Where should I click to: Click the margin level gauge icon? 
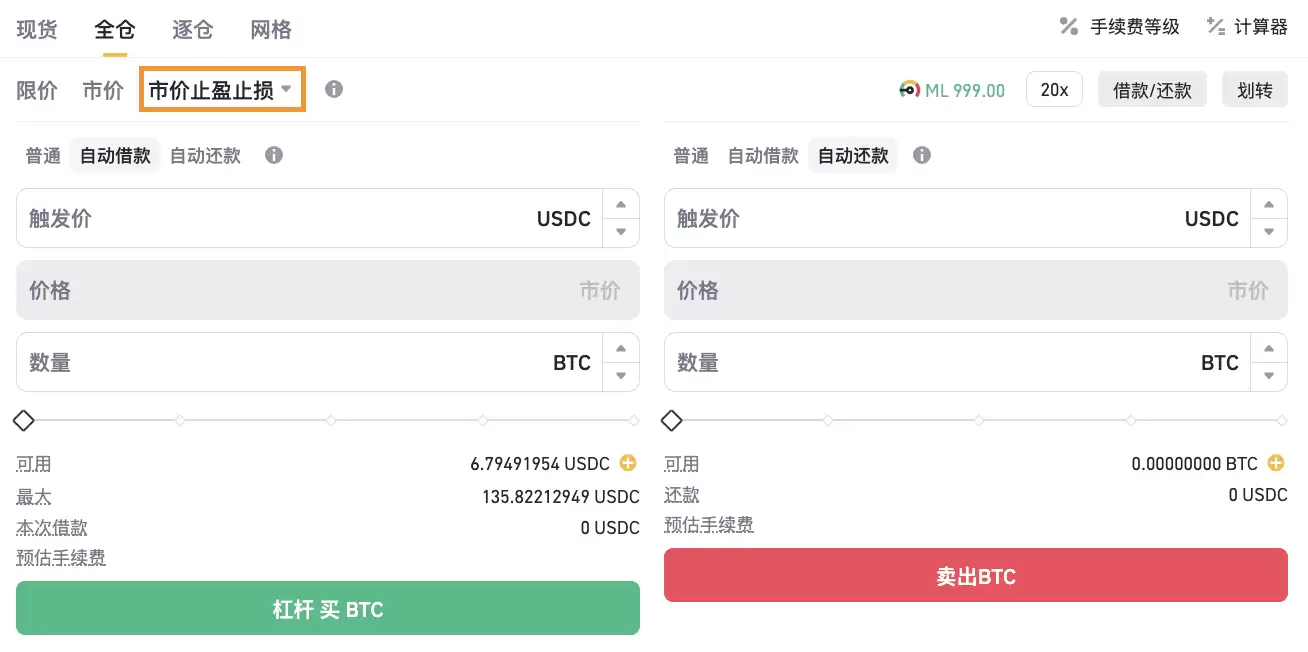[x=910, y=90]
